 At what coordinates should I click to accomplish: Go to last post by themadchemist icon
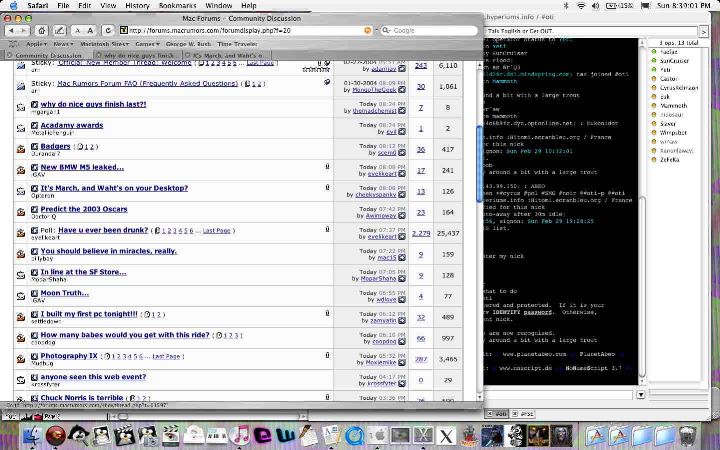[402, 111]
